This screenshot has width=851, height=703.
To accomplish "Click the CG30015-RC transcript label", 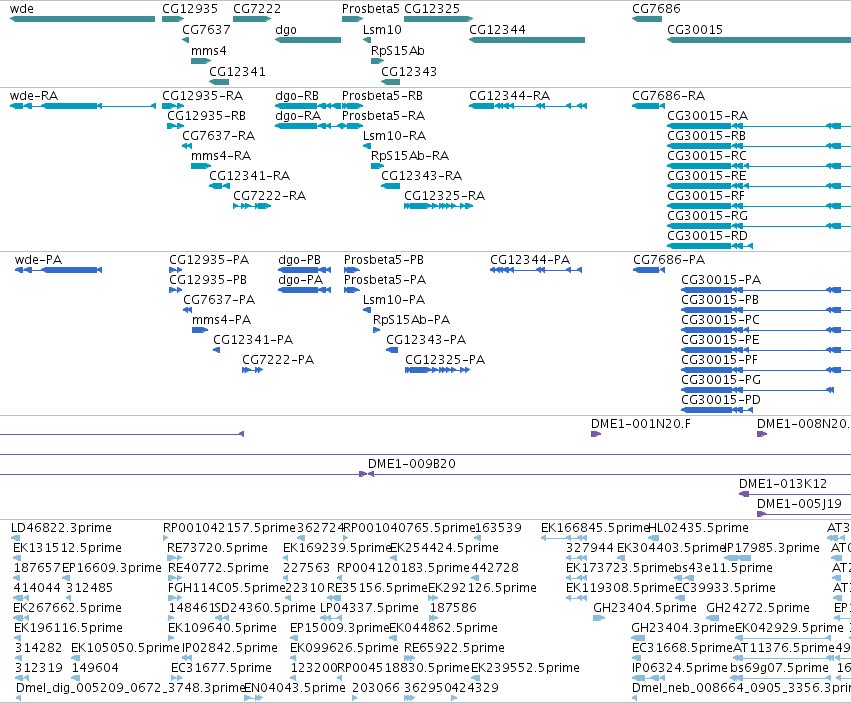I will tap(707, 156).
